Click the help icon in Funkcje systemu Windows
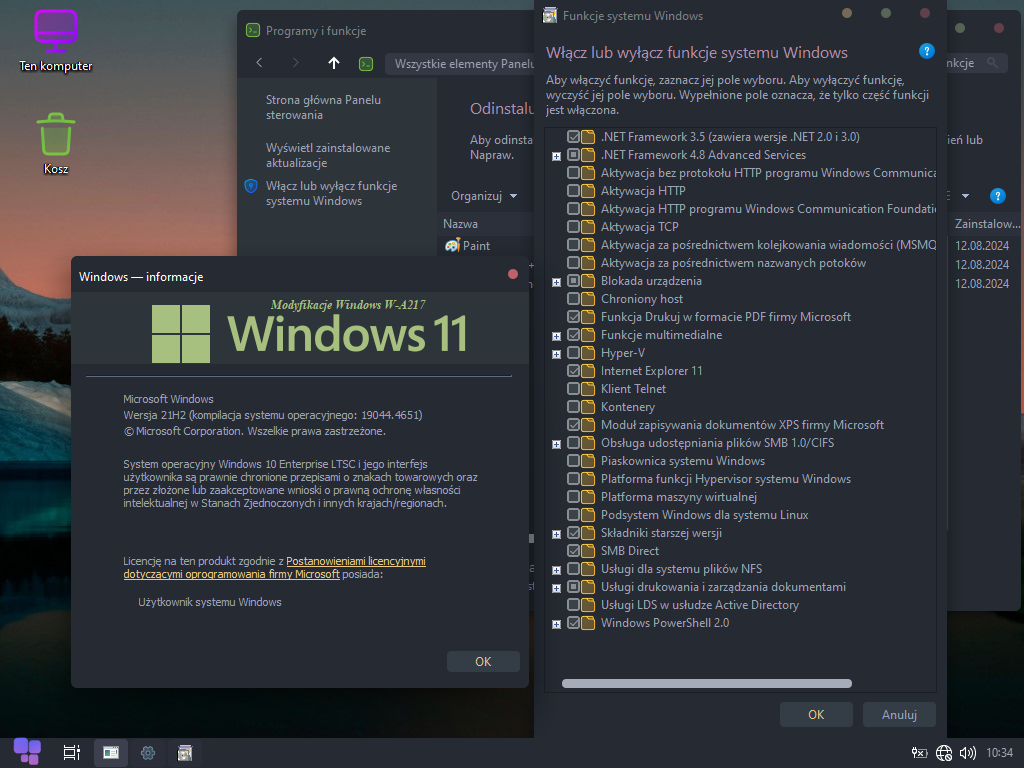The image size is (1024, 768). [x=926, y=52]
